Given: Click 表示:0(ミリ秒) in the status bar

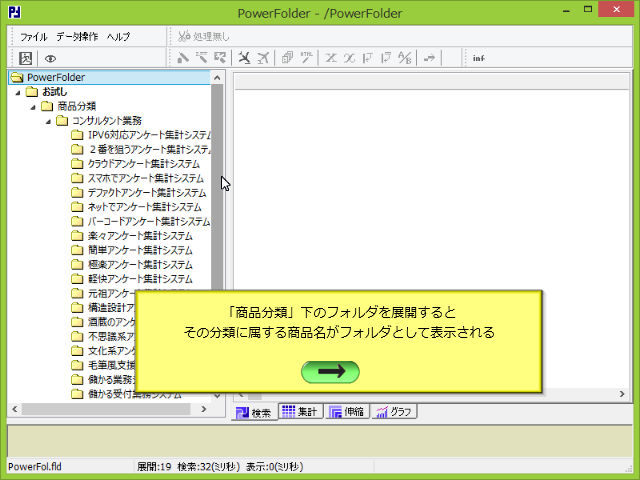Looking at the screenshot, I should 274,467.
